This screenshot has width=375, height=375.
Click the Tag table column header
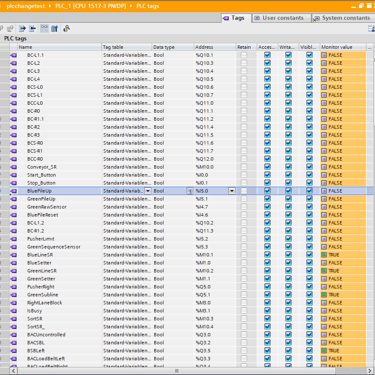127,47
